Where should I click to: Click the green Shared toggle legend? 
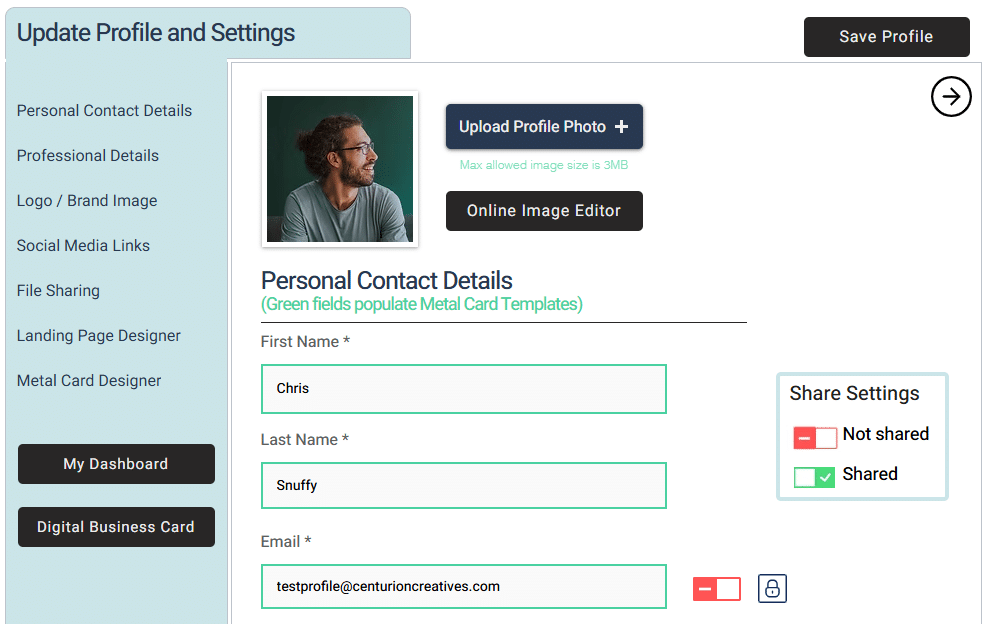815,477
